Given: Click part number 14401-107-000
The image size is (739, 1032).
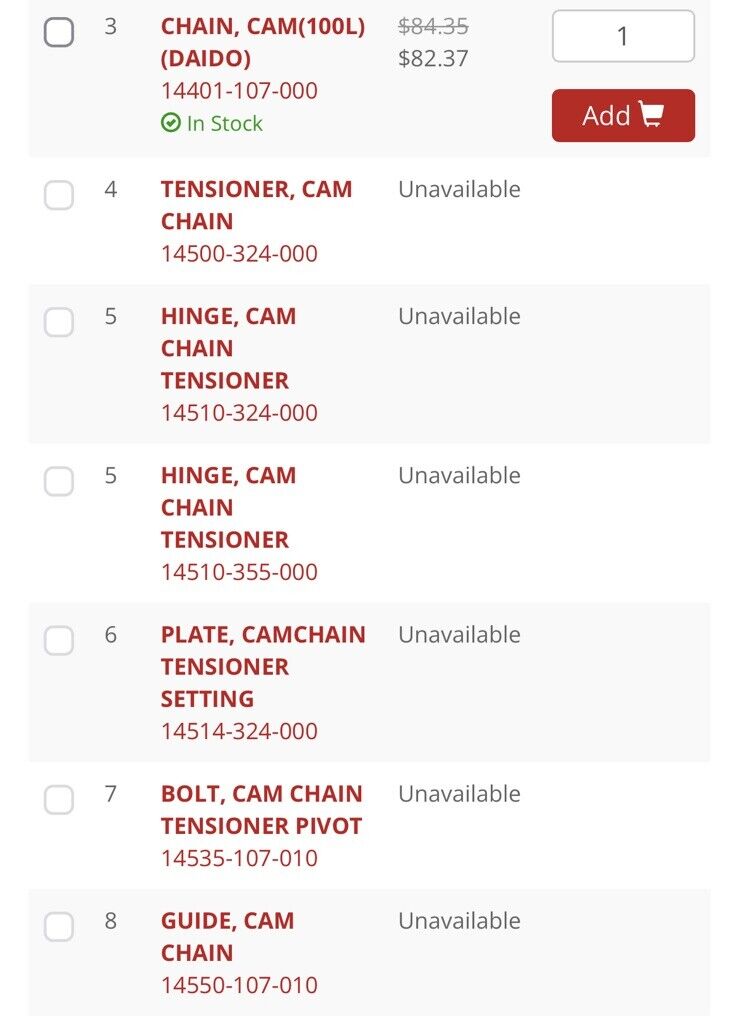Looking at the screenshot, I should point(239,90).
